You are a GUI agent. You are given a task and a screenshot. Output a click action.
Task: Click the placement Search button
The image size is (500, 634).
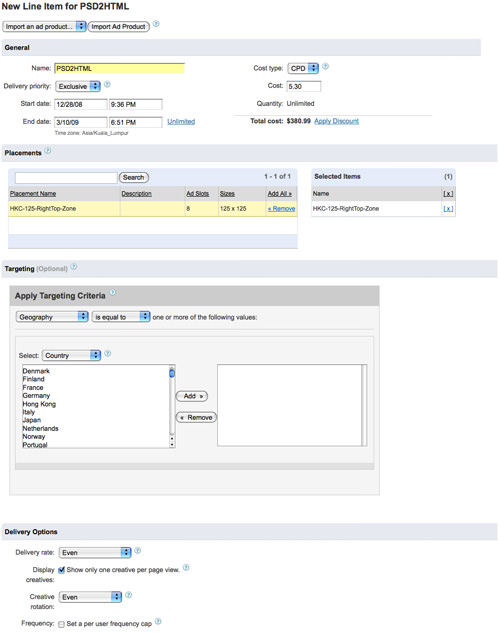[x=133, y=177]
